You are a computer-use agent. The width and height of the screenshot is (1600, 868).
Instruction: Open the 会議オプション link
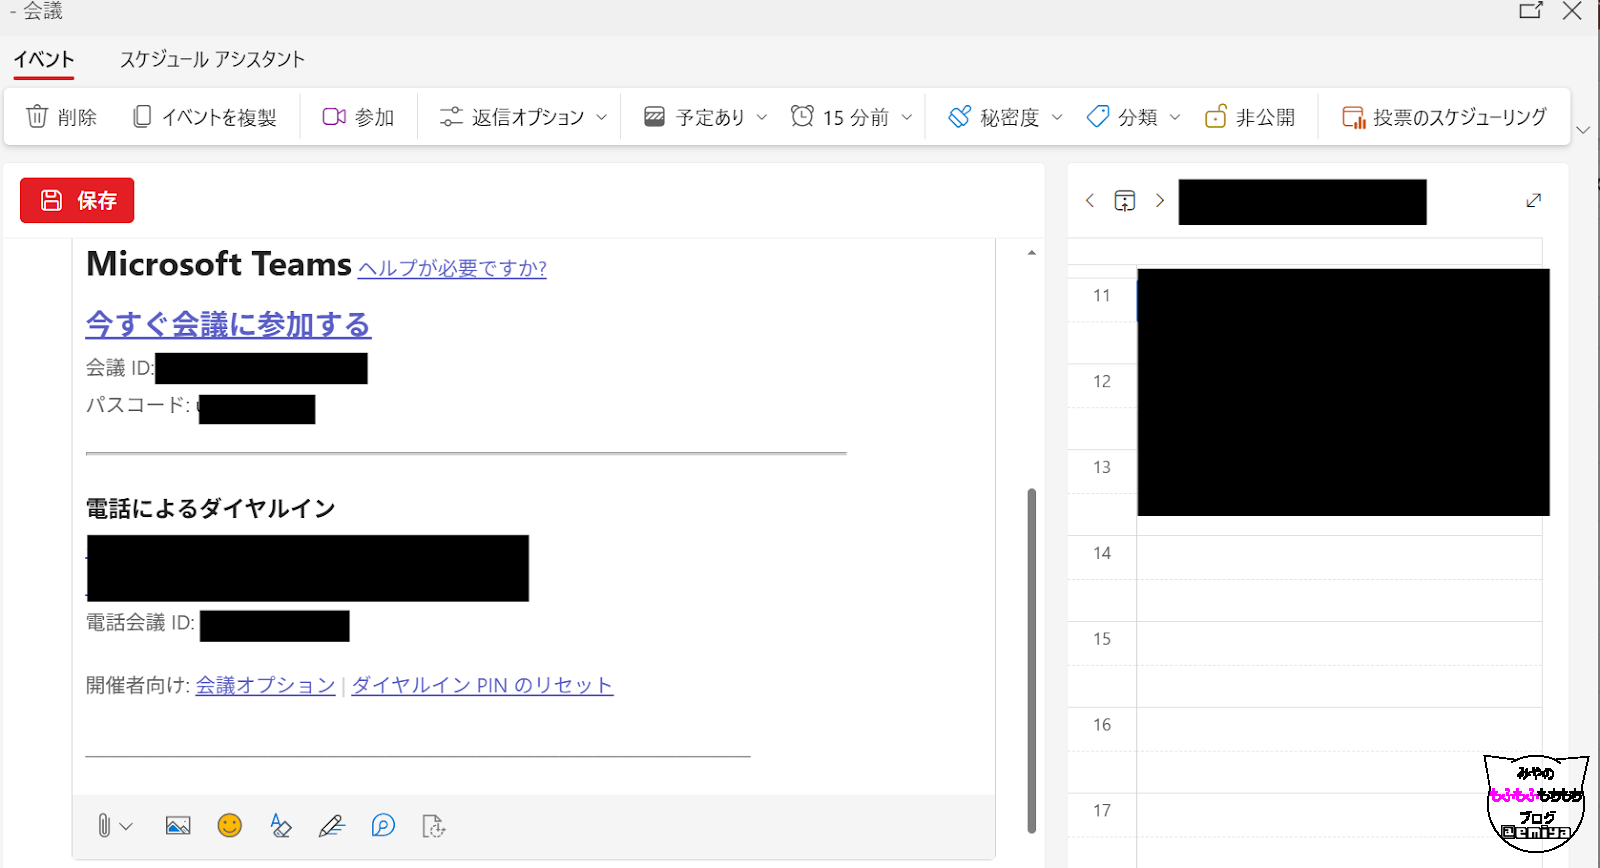(265, 685)
